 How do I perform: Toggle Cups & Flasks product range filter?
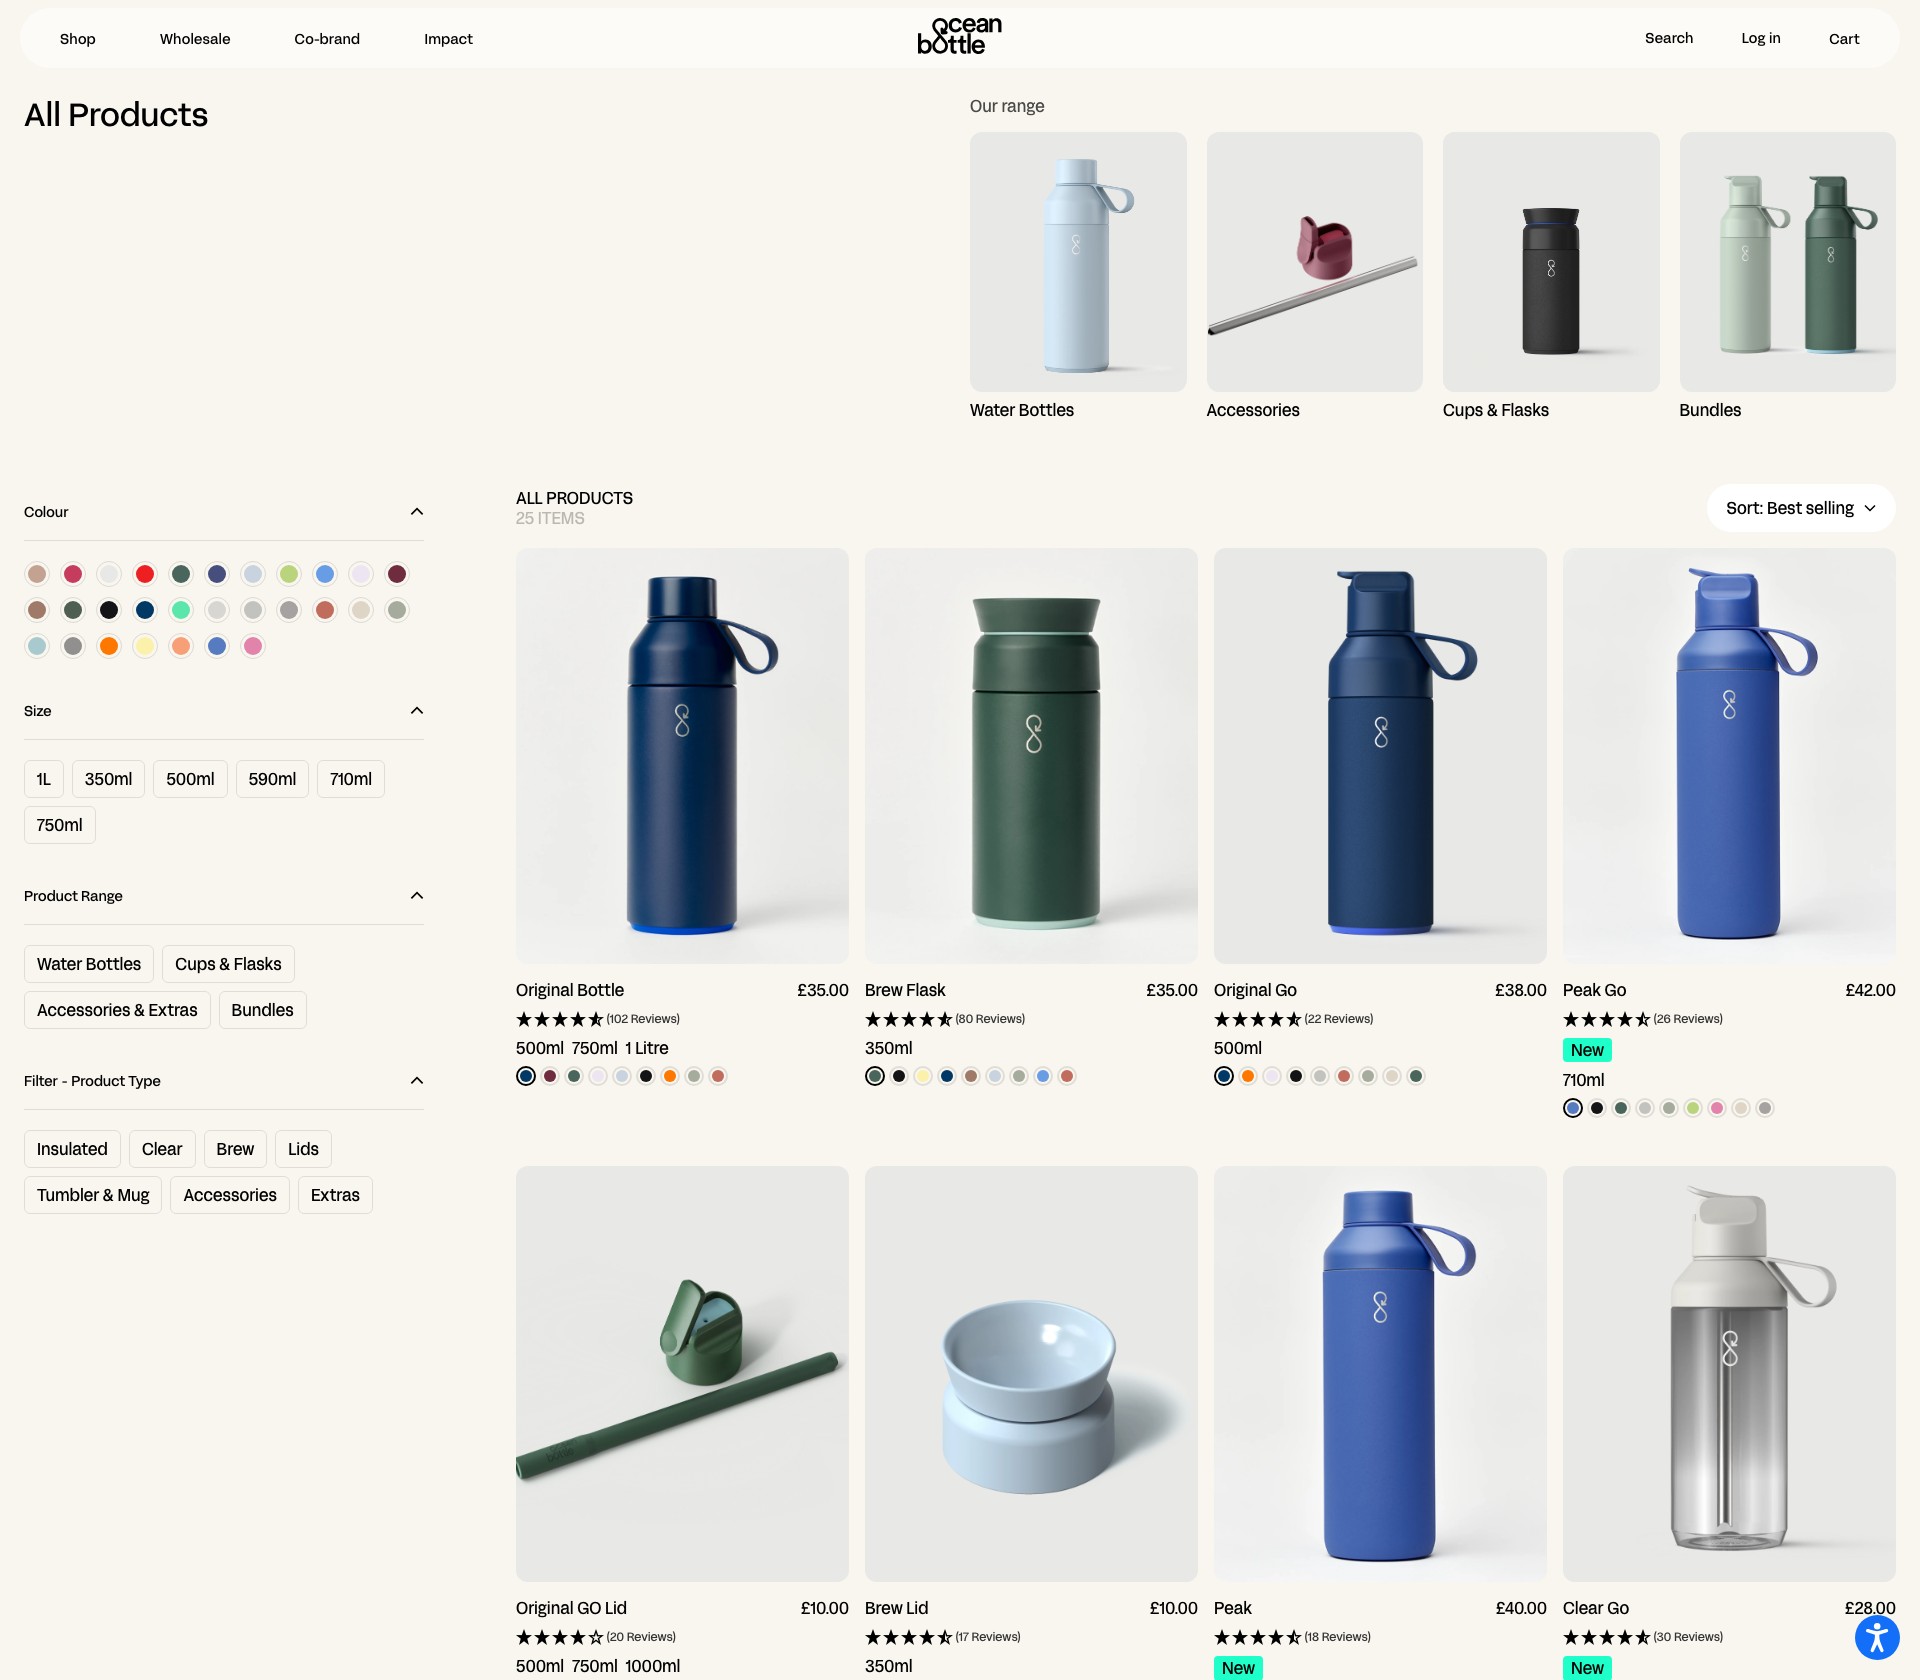point(228,964)
